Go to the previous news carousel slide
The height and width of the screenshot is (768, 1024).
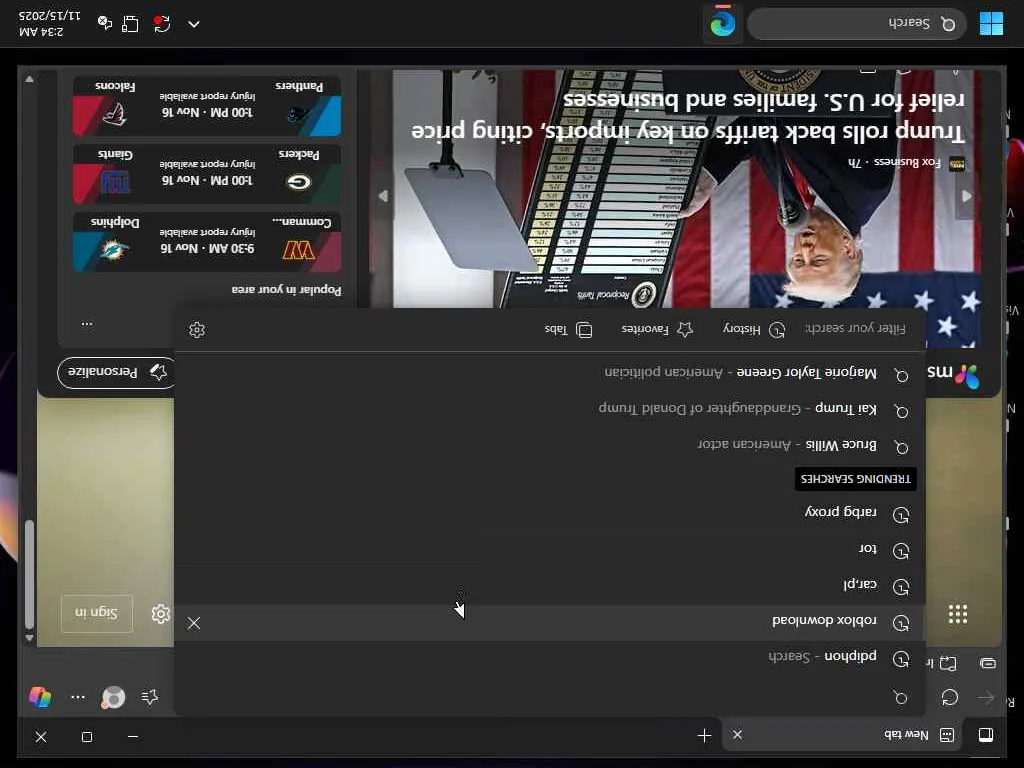[967, 196]
